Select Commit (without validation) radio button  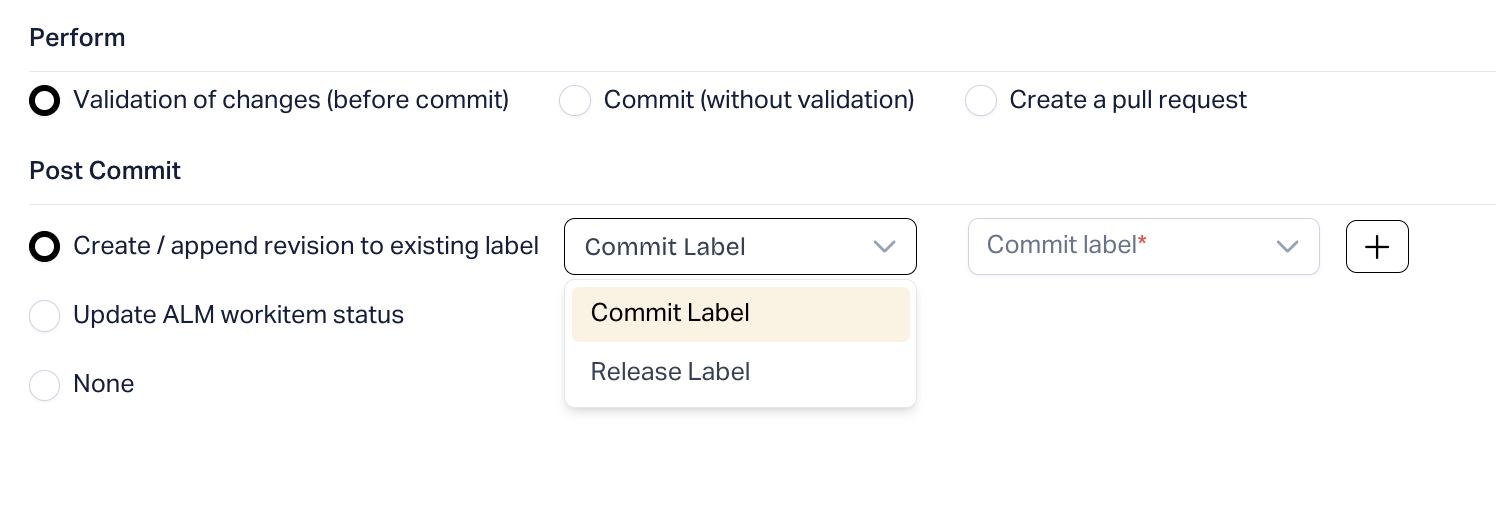[575, 101]
